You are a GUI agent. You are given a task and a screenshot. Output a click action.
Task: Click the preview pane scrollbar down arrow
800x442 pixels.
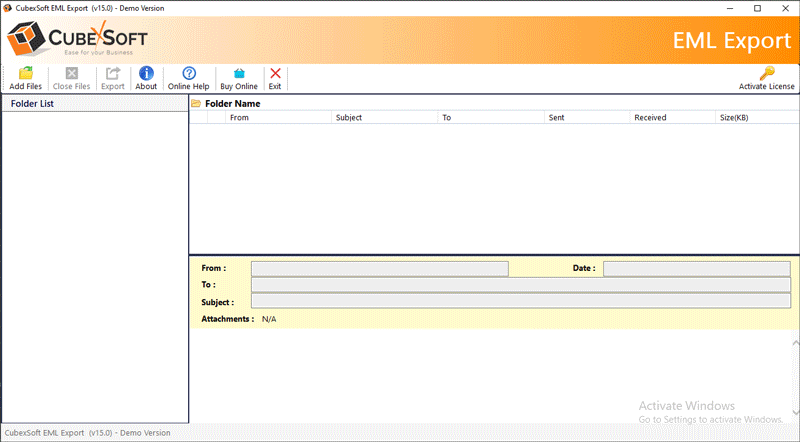click(x=796, y=411)
